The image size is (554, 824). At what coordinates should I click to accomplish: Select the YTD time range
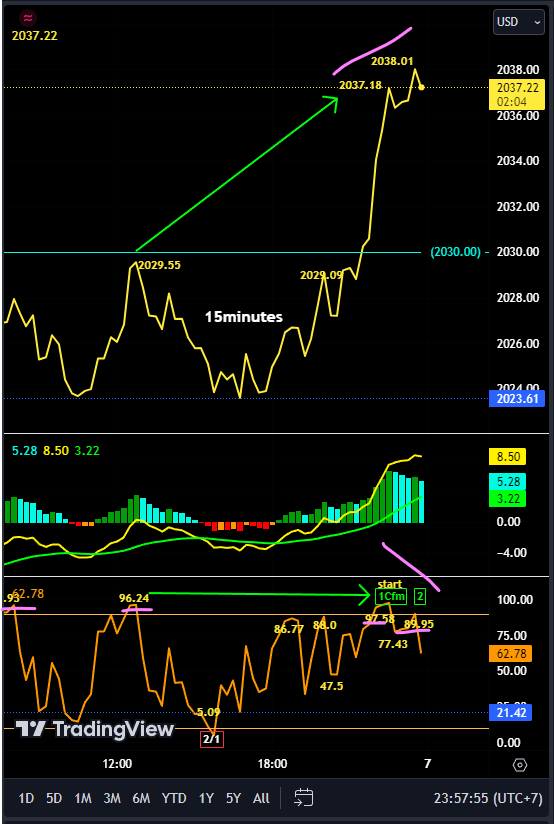(x=174, y=798)
